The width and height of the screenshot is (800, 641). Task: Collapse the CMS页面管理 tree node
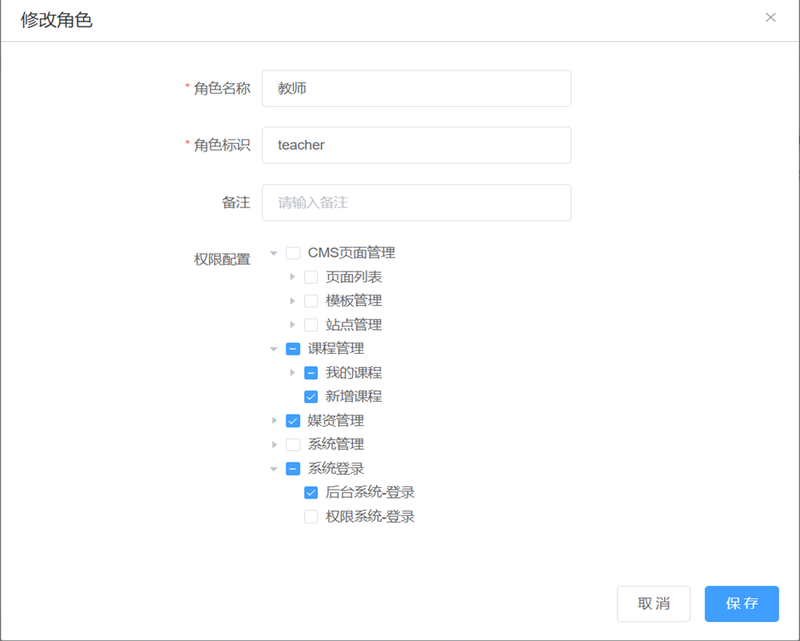click(274, 253)
